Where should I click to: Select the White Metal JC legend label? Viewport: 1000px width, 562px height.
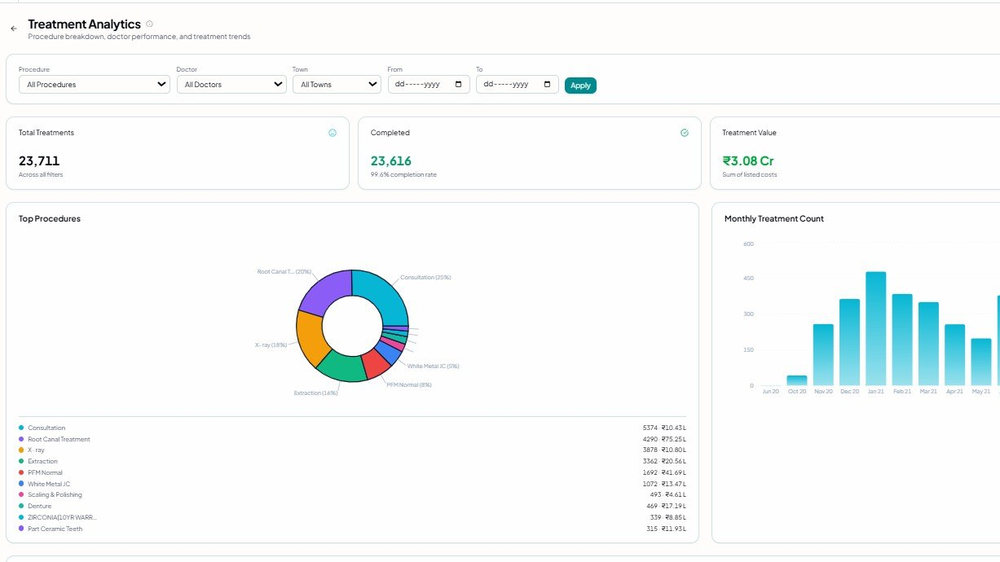49,484
